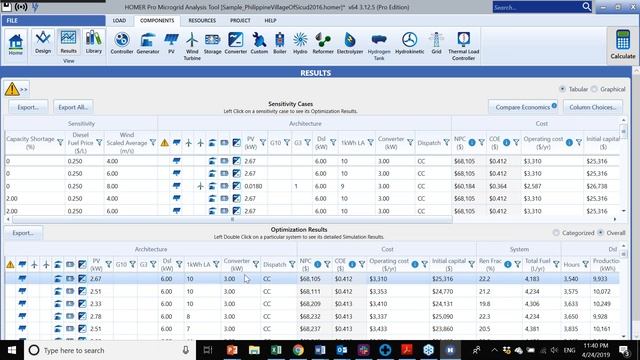Open the Hours column filter
Image resolution: width=640 pixels, height=360 pixels.
(585, 264)
